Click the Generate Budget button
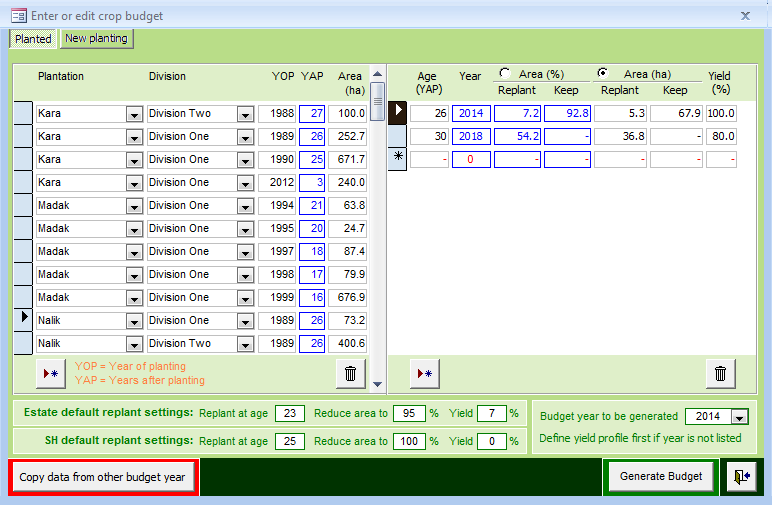This screenshot has height=505, width=772. (x=661, y=476)
